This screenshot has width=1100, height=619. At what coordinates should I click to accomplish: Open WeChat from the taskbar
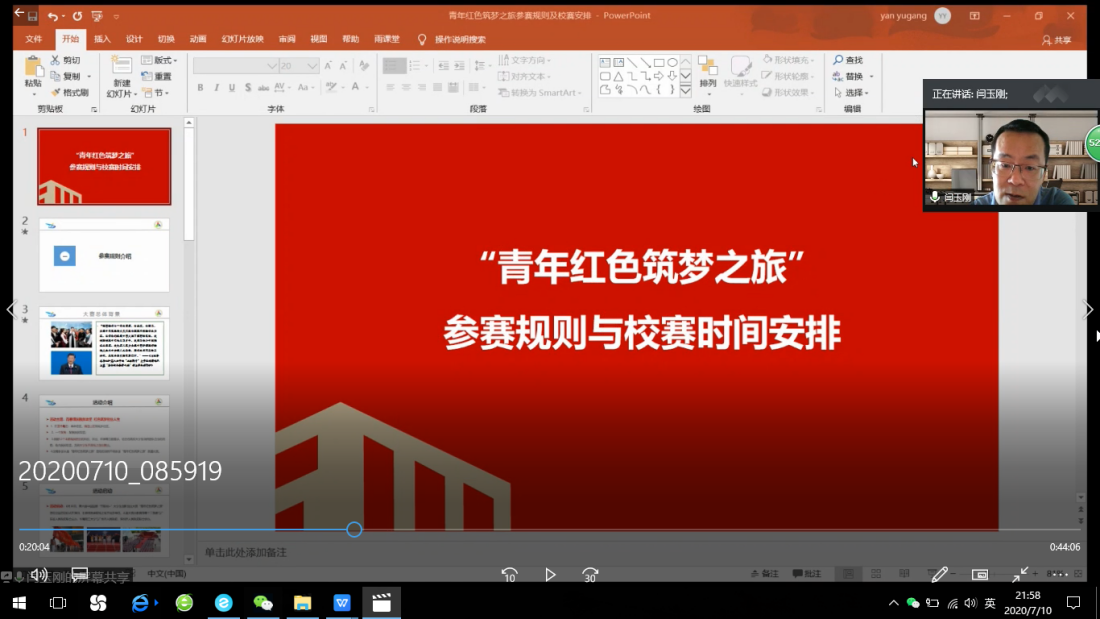263,603
